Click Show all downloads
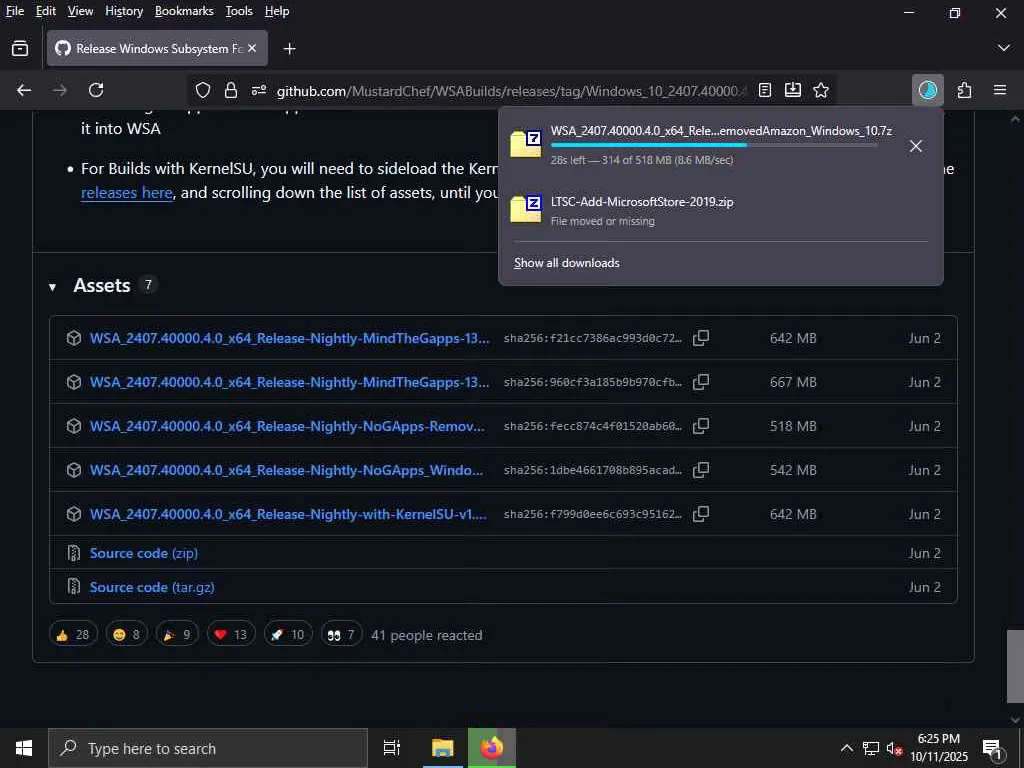Viewport: 1024px width, 768px height. [567, 263]
